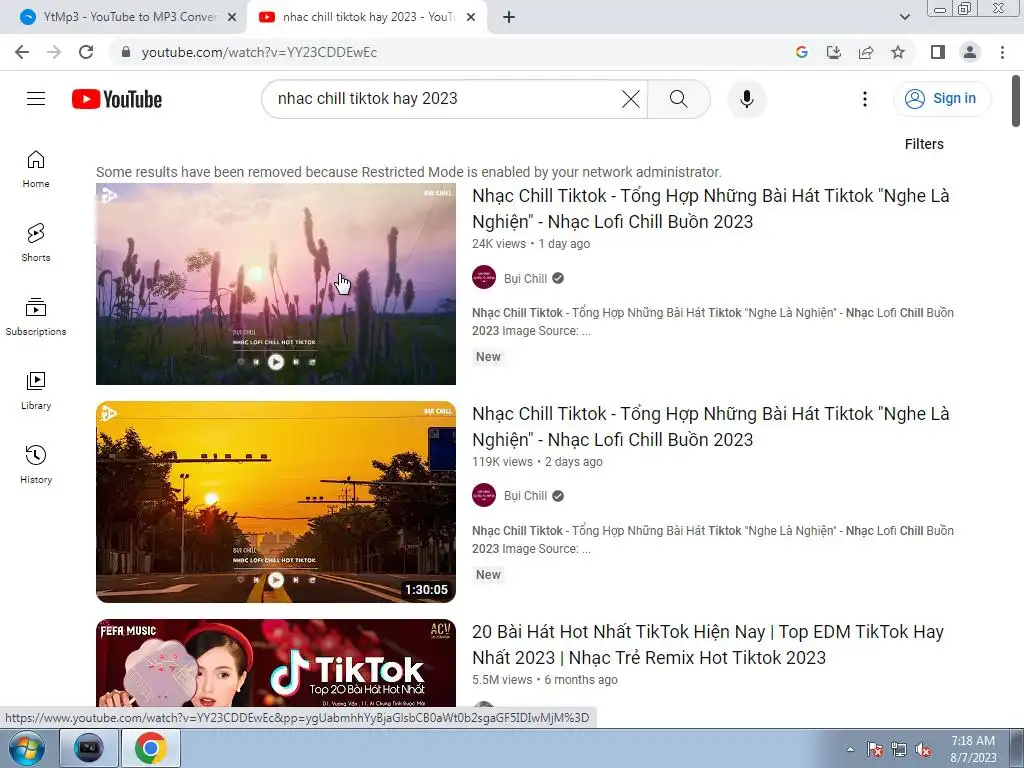Clear the search box with the X

pyautogui.click(x=630, y=99)
